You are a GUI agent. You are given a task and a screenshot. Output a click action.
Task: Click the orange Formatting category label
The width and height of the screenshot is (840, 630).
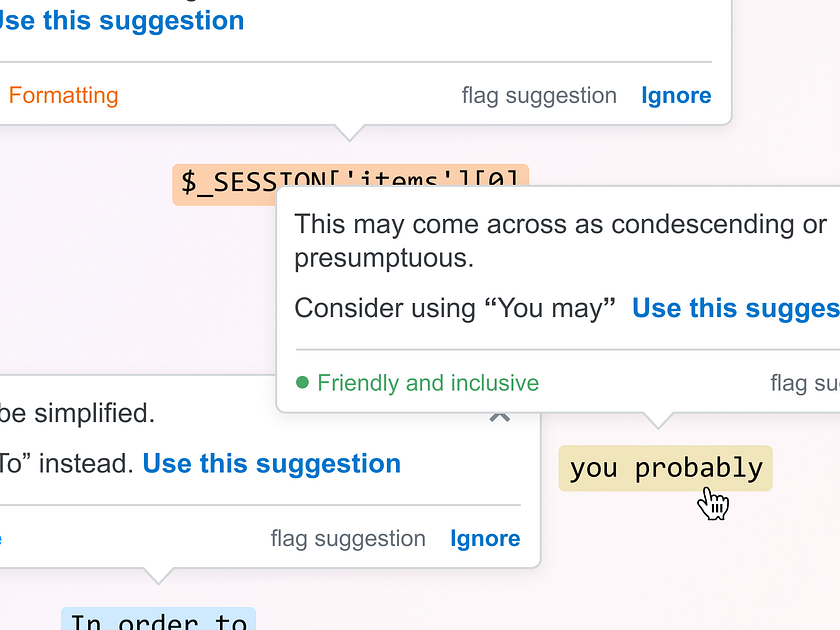click(x=63, y=96)
